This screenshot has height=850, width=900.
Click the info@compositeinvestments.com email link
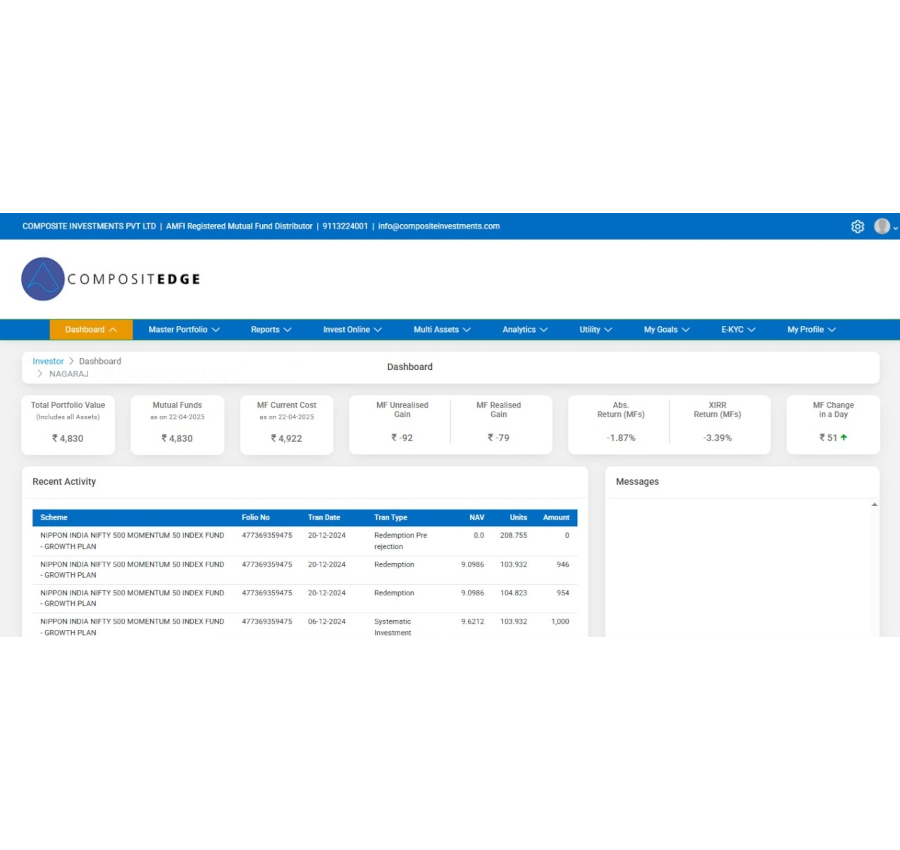(438, 226)
